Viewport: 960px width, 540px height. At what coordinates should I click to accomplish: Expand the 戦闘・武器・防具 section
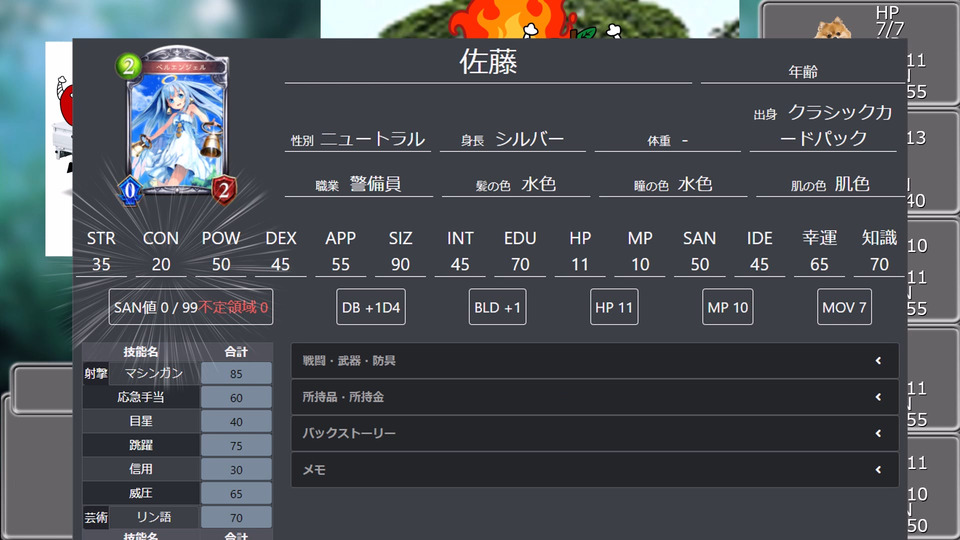(594, 361)
